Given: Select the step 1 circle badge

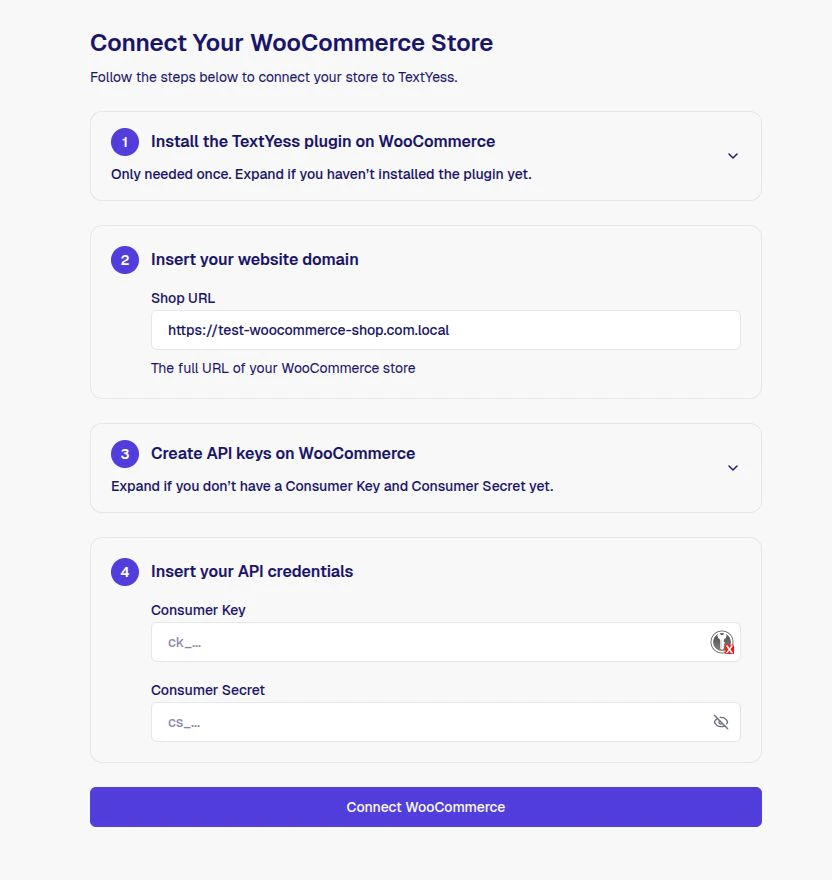Looking at the screenshot, I should pyautogui.click(x=124, y=142).
